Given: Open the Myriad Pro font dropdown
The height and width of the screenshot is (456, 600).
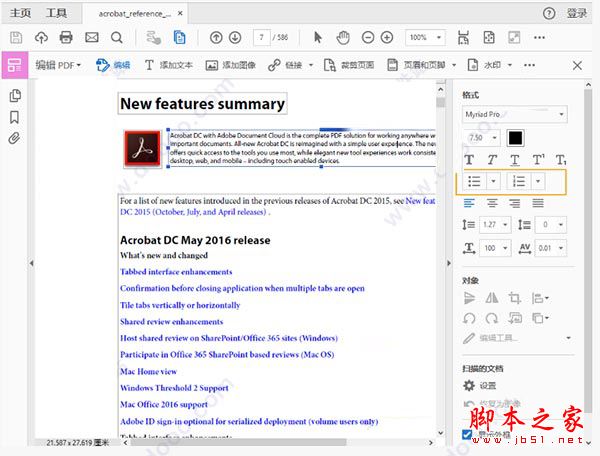Looking at the screenshot, I should tap(515, 114).
